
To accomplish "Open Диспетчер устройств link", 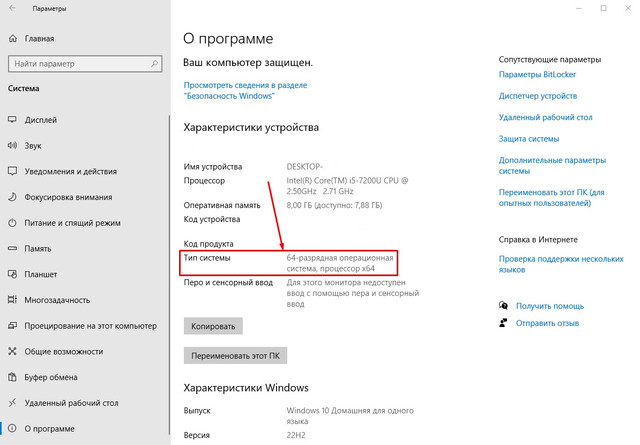I will click(x=541, y=97).
